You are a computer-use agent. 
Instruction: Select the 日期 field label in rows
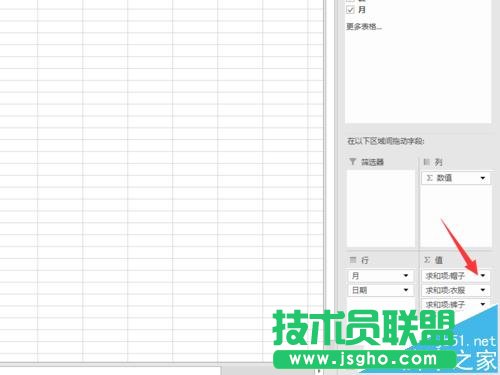tap(359, 290)
